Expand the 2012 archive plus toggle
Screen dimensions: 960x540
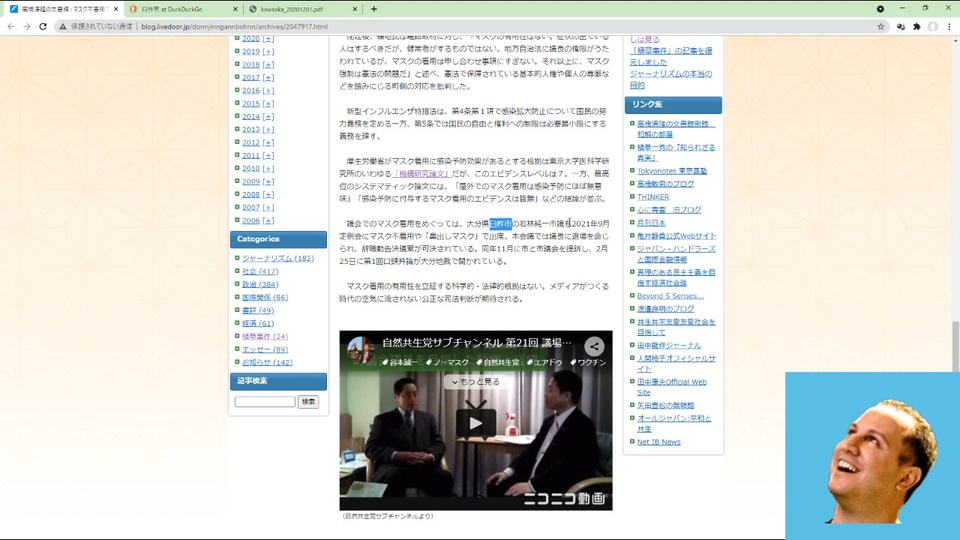click(x=268, y=142)
